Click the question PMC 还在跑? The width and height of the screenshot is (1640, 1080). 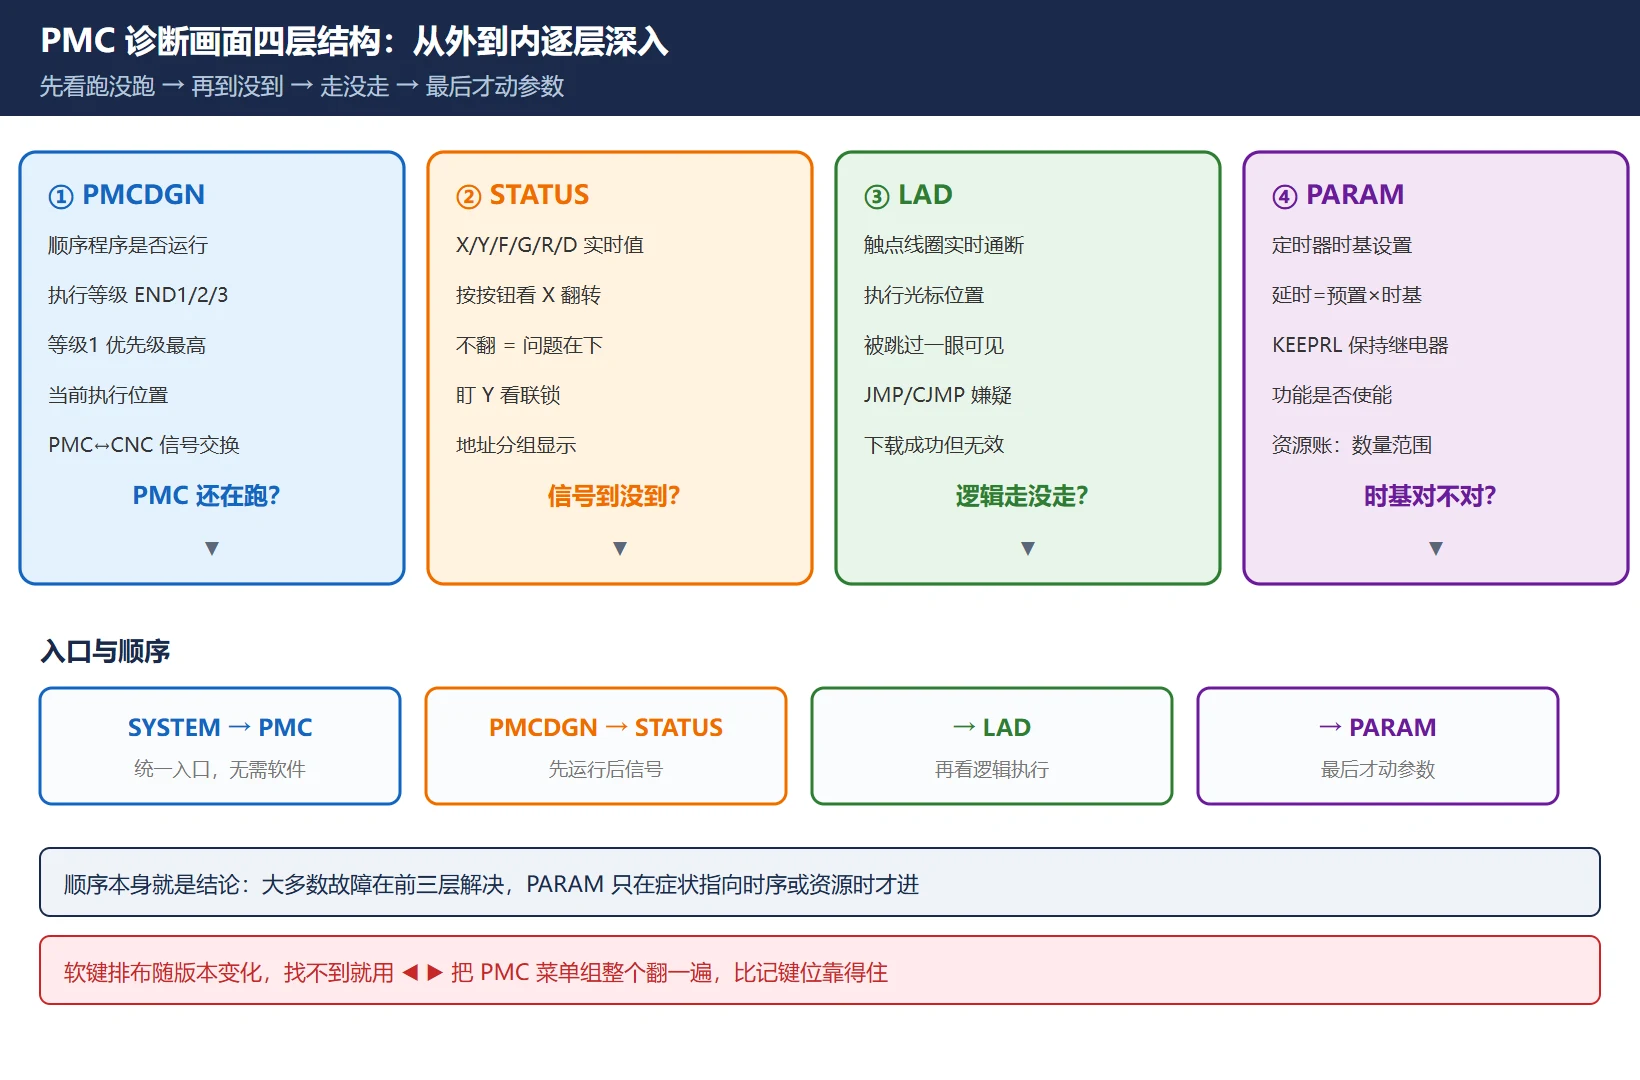pos(206,496)
